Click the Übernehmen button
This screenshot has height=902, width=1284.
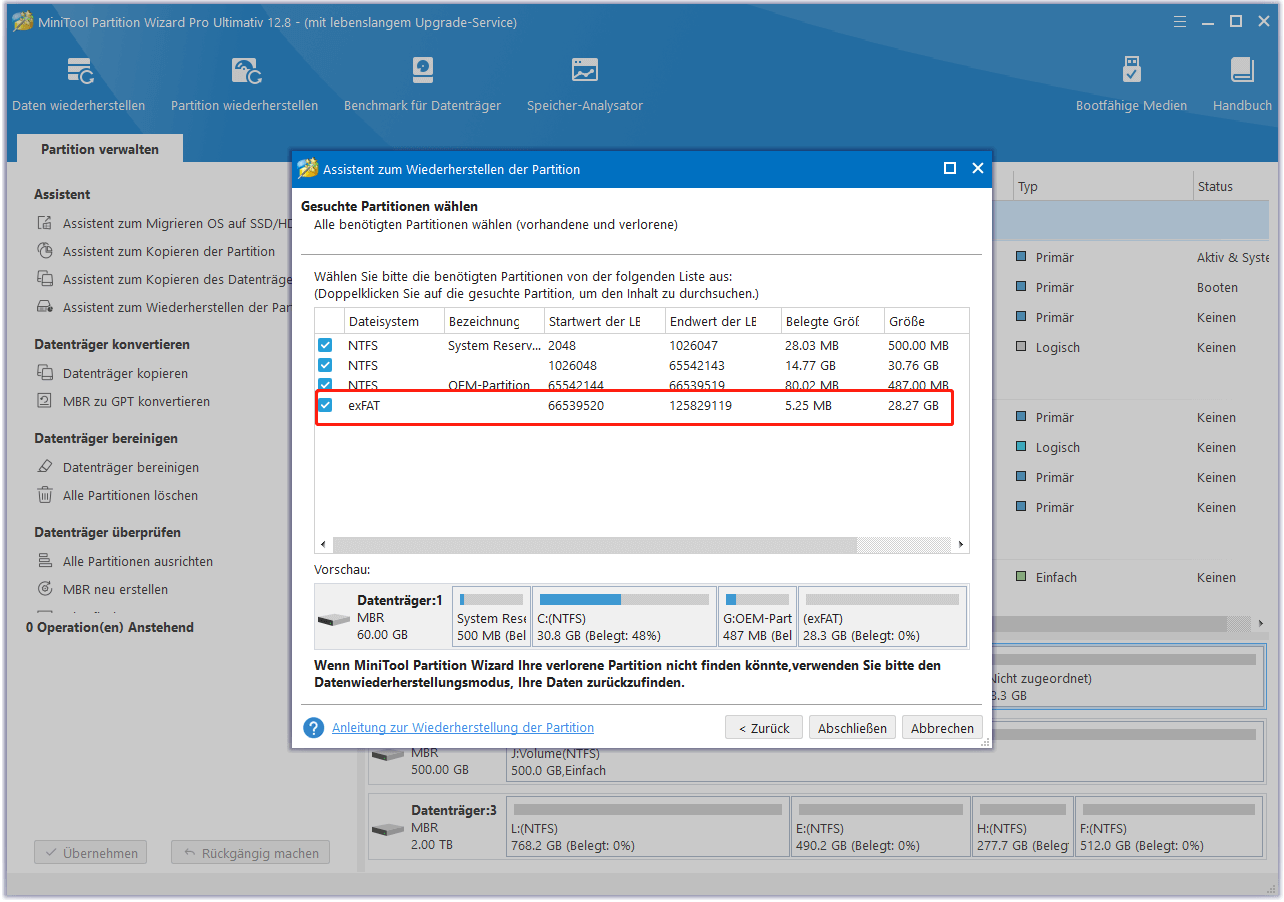[x=91, y=853]
